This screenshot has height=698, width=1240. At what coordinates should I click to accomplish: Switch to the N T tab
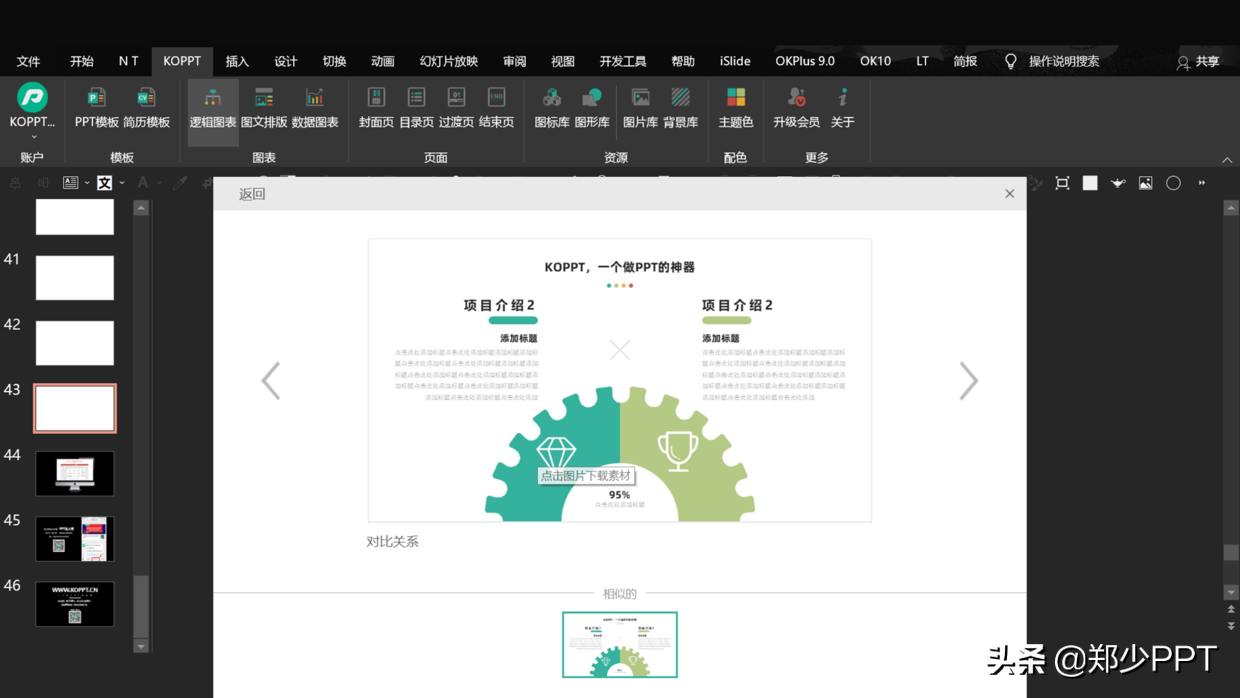tap(128, 62)
